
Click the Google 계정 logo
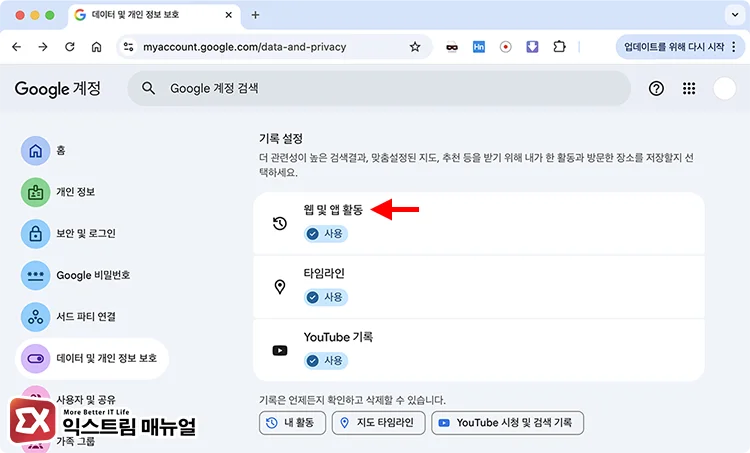(x=58, y=88)
